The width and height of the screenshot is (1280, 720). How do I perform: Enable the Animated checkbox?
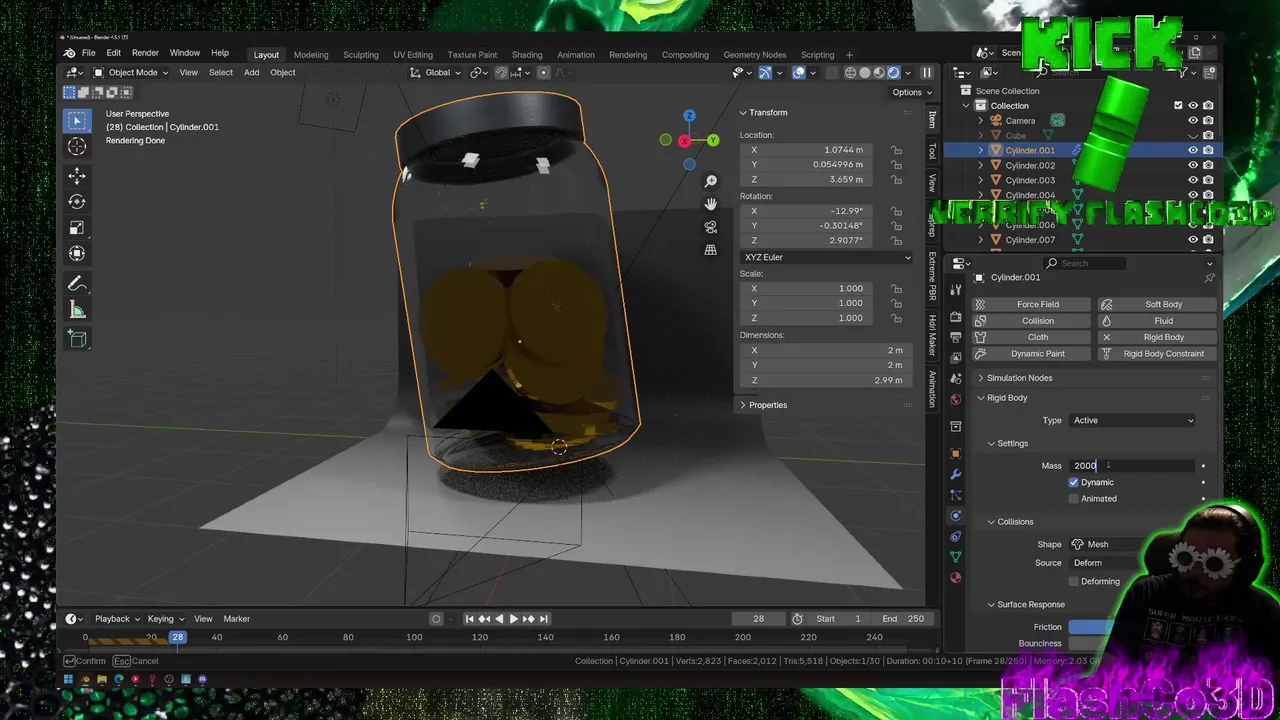(1074, 499)
